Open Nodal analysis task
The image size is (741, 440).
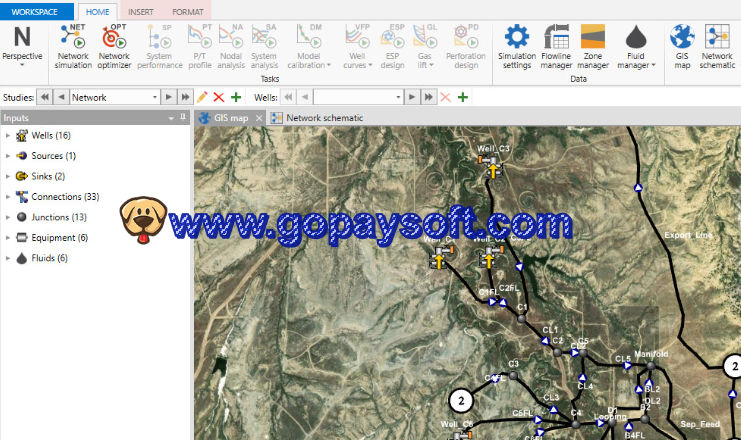point(231,46)
